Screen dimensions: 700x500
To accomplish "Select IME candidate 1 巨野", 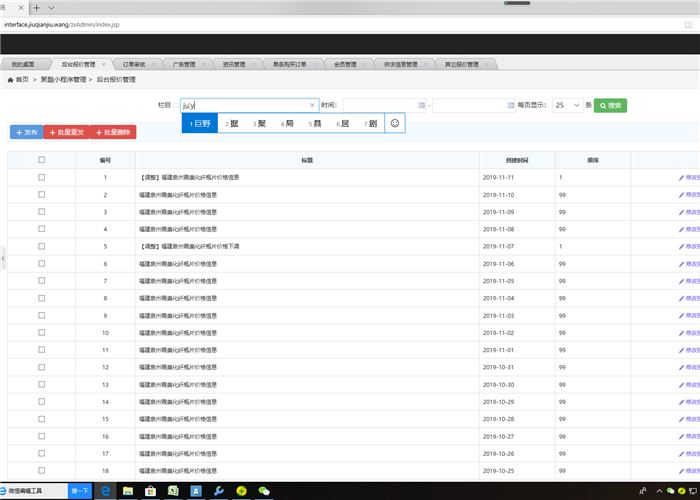I will coord(200,124).
